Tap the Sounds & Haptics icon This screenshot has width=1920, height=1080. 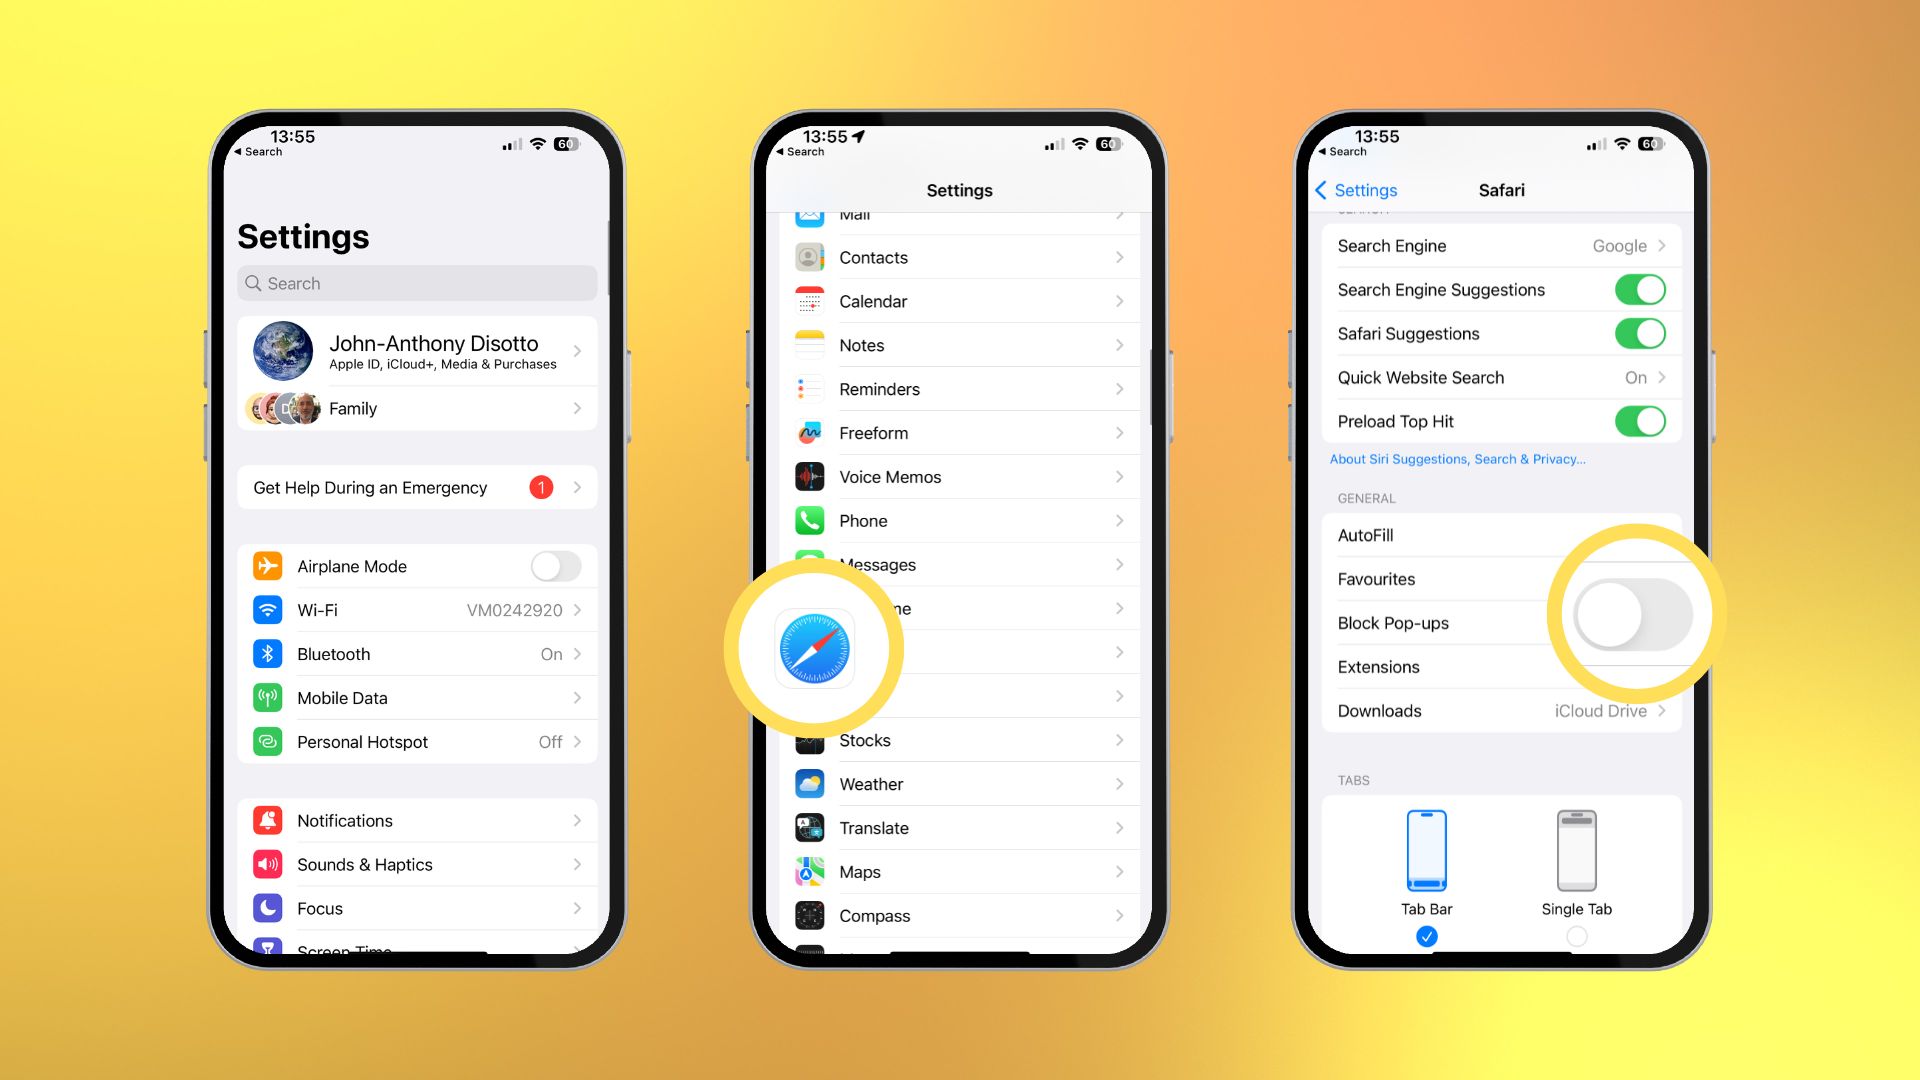[268, 865]
